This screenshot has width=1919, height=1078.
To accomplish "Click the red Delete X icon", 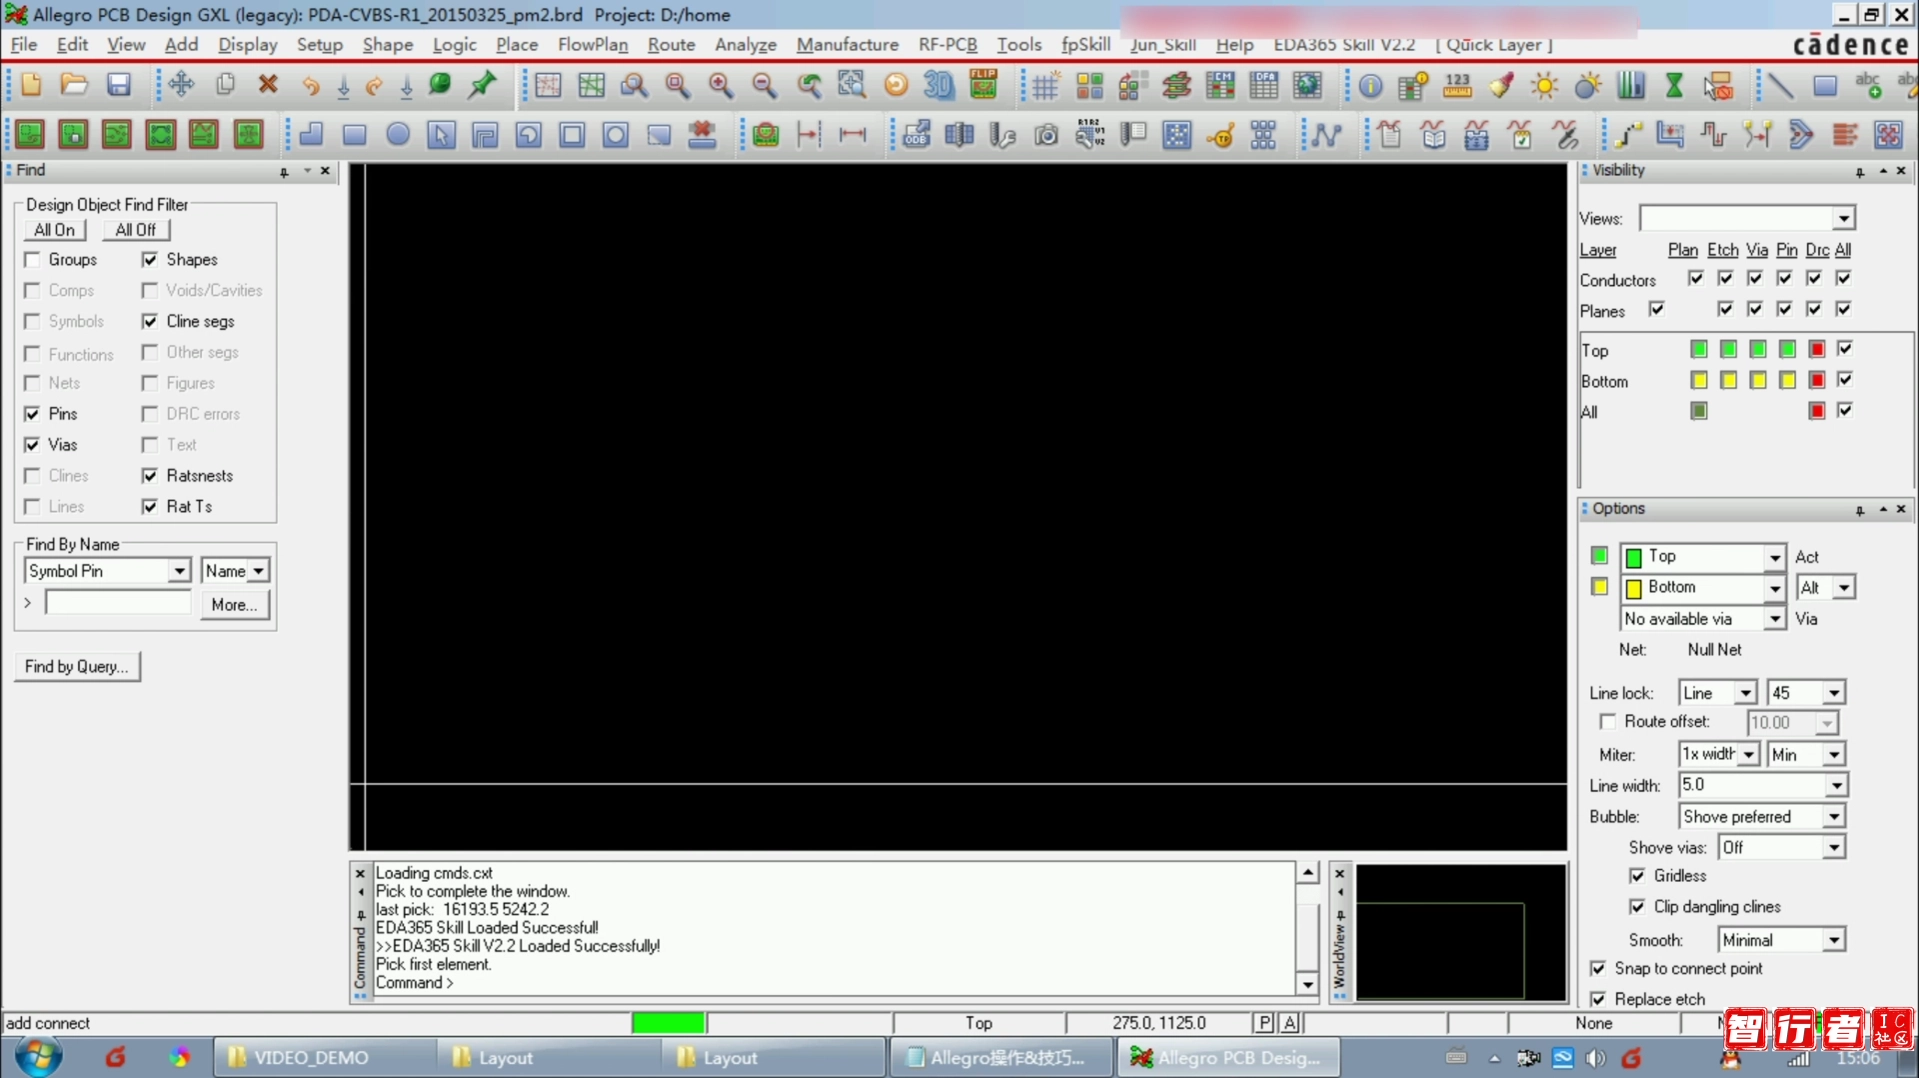I will click(268, 85).
